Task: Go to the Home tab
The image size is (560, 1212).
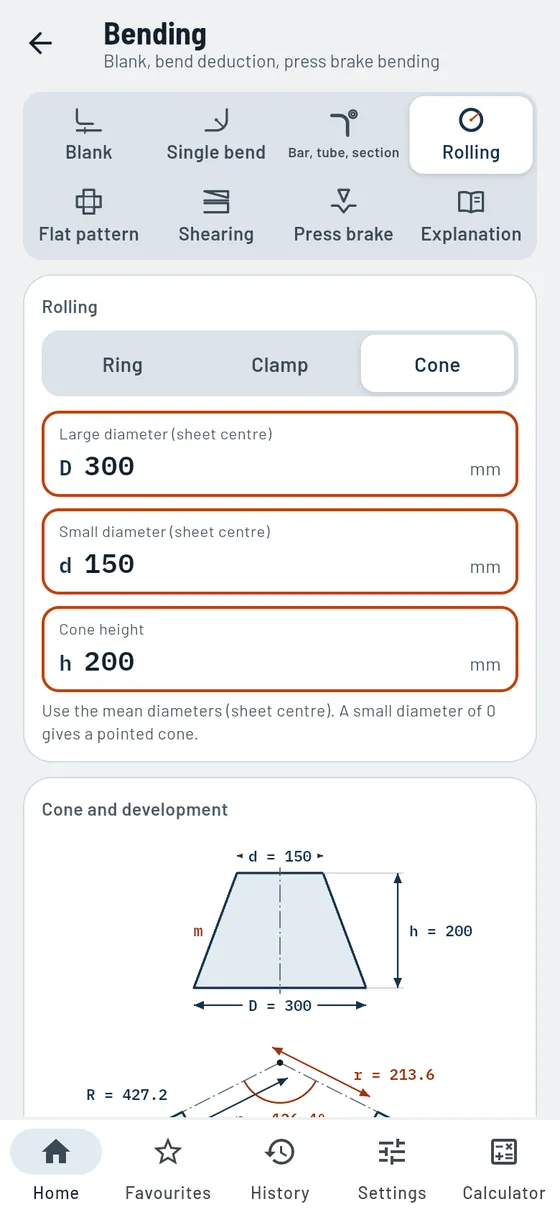Action: pyautogui.click(x=56, y=1166)
